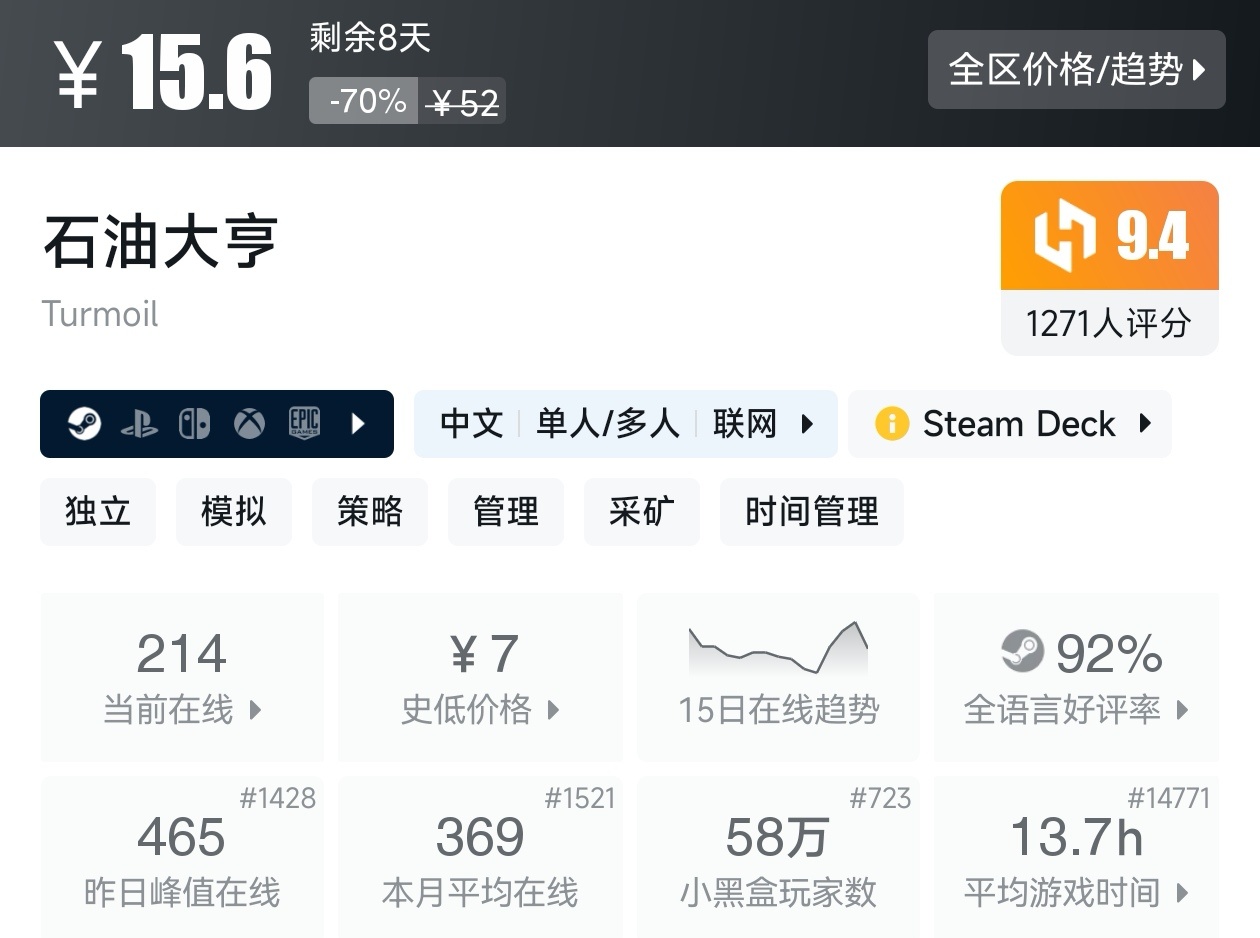Expand the 中文 单人/多人 联网 details arrow
This screenshot has width=1260, height=938.
[x=807, y=424]
